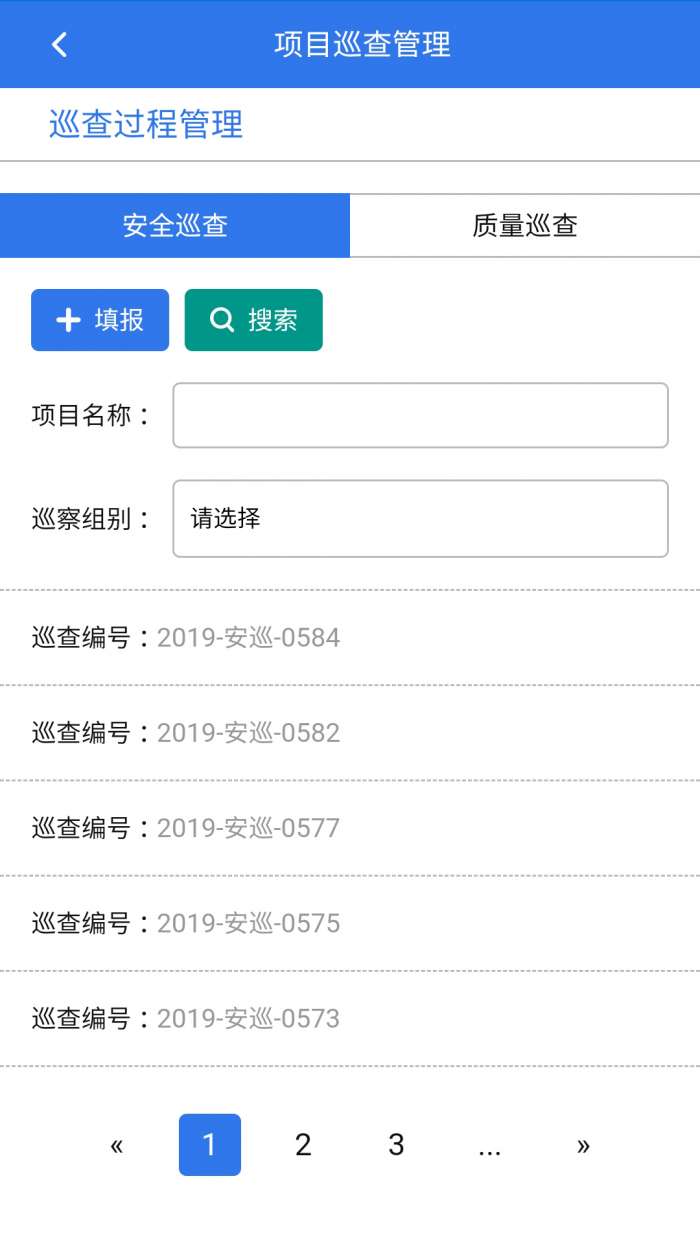The width and height of the screenshot is (700, 1244).
Task: Switch to the 质量巡查 tab
Action: pyautogui.click(x=525, y=225)
